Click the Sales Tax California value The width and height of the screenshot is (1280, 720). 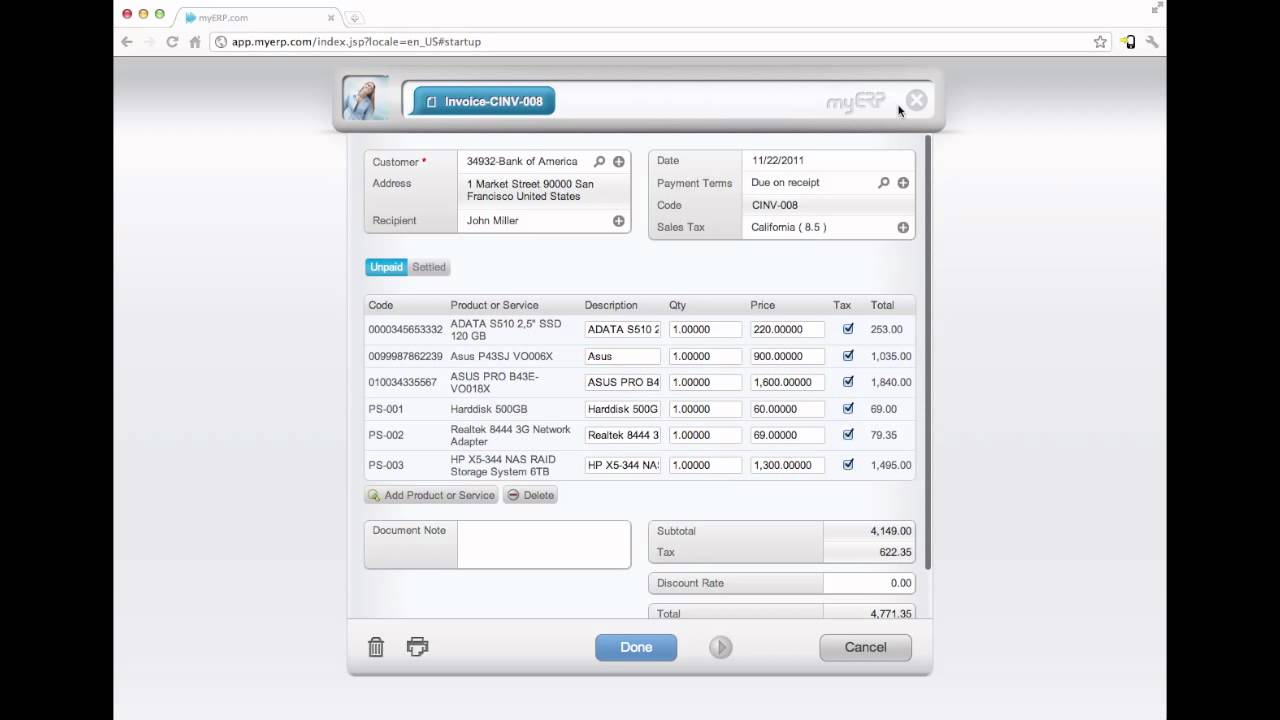coord(788,228)
